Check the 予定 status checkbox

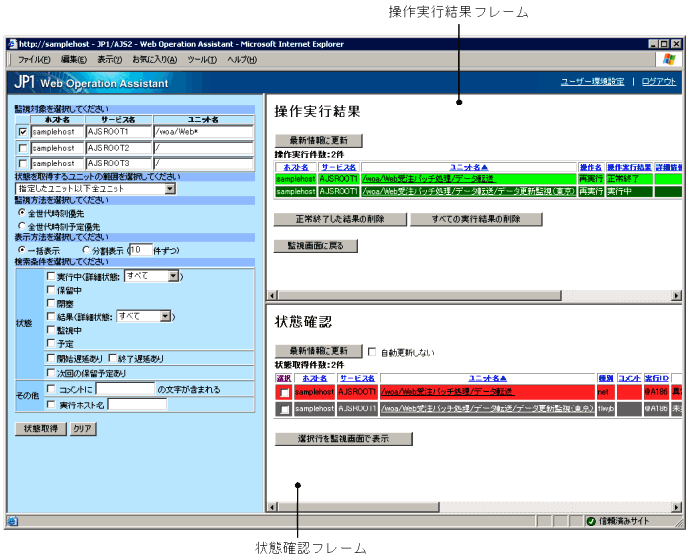point(51,343)
